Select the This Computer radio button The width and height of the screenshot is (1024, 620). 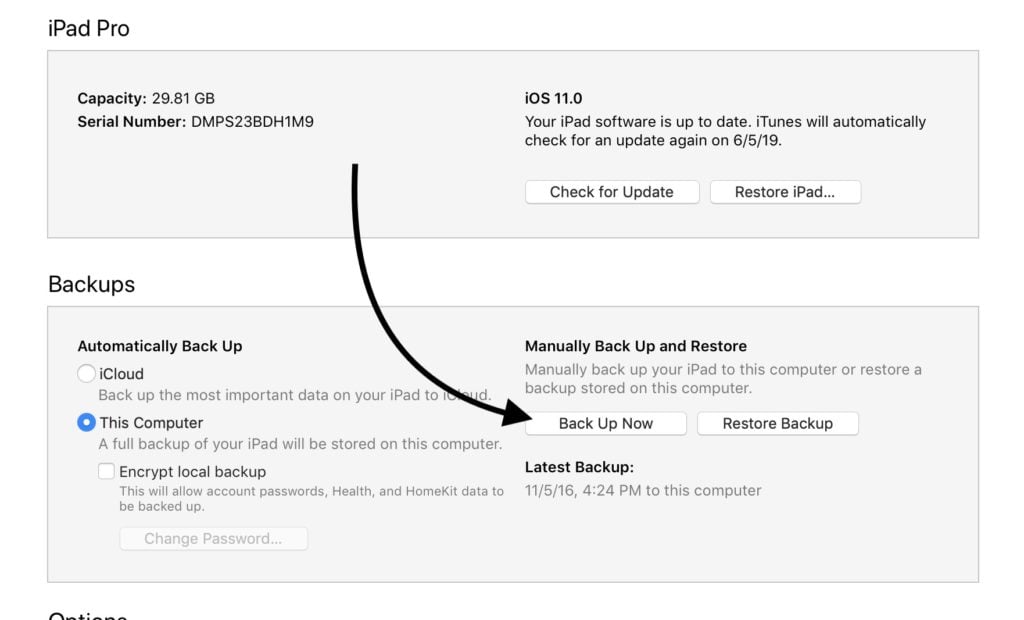coord(86,423)
